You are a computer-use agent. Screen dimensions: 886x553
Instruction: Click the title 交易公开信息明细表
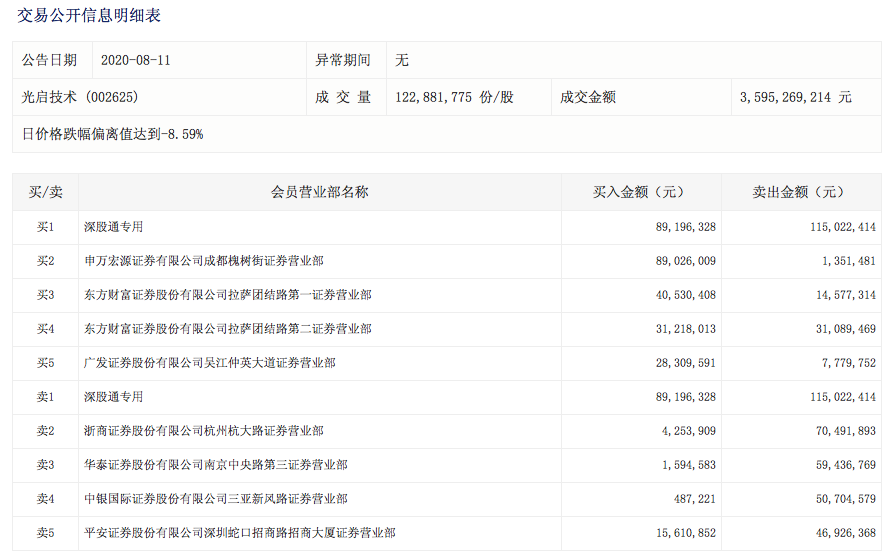pyautogui.click(x=89, y=15)
